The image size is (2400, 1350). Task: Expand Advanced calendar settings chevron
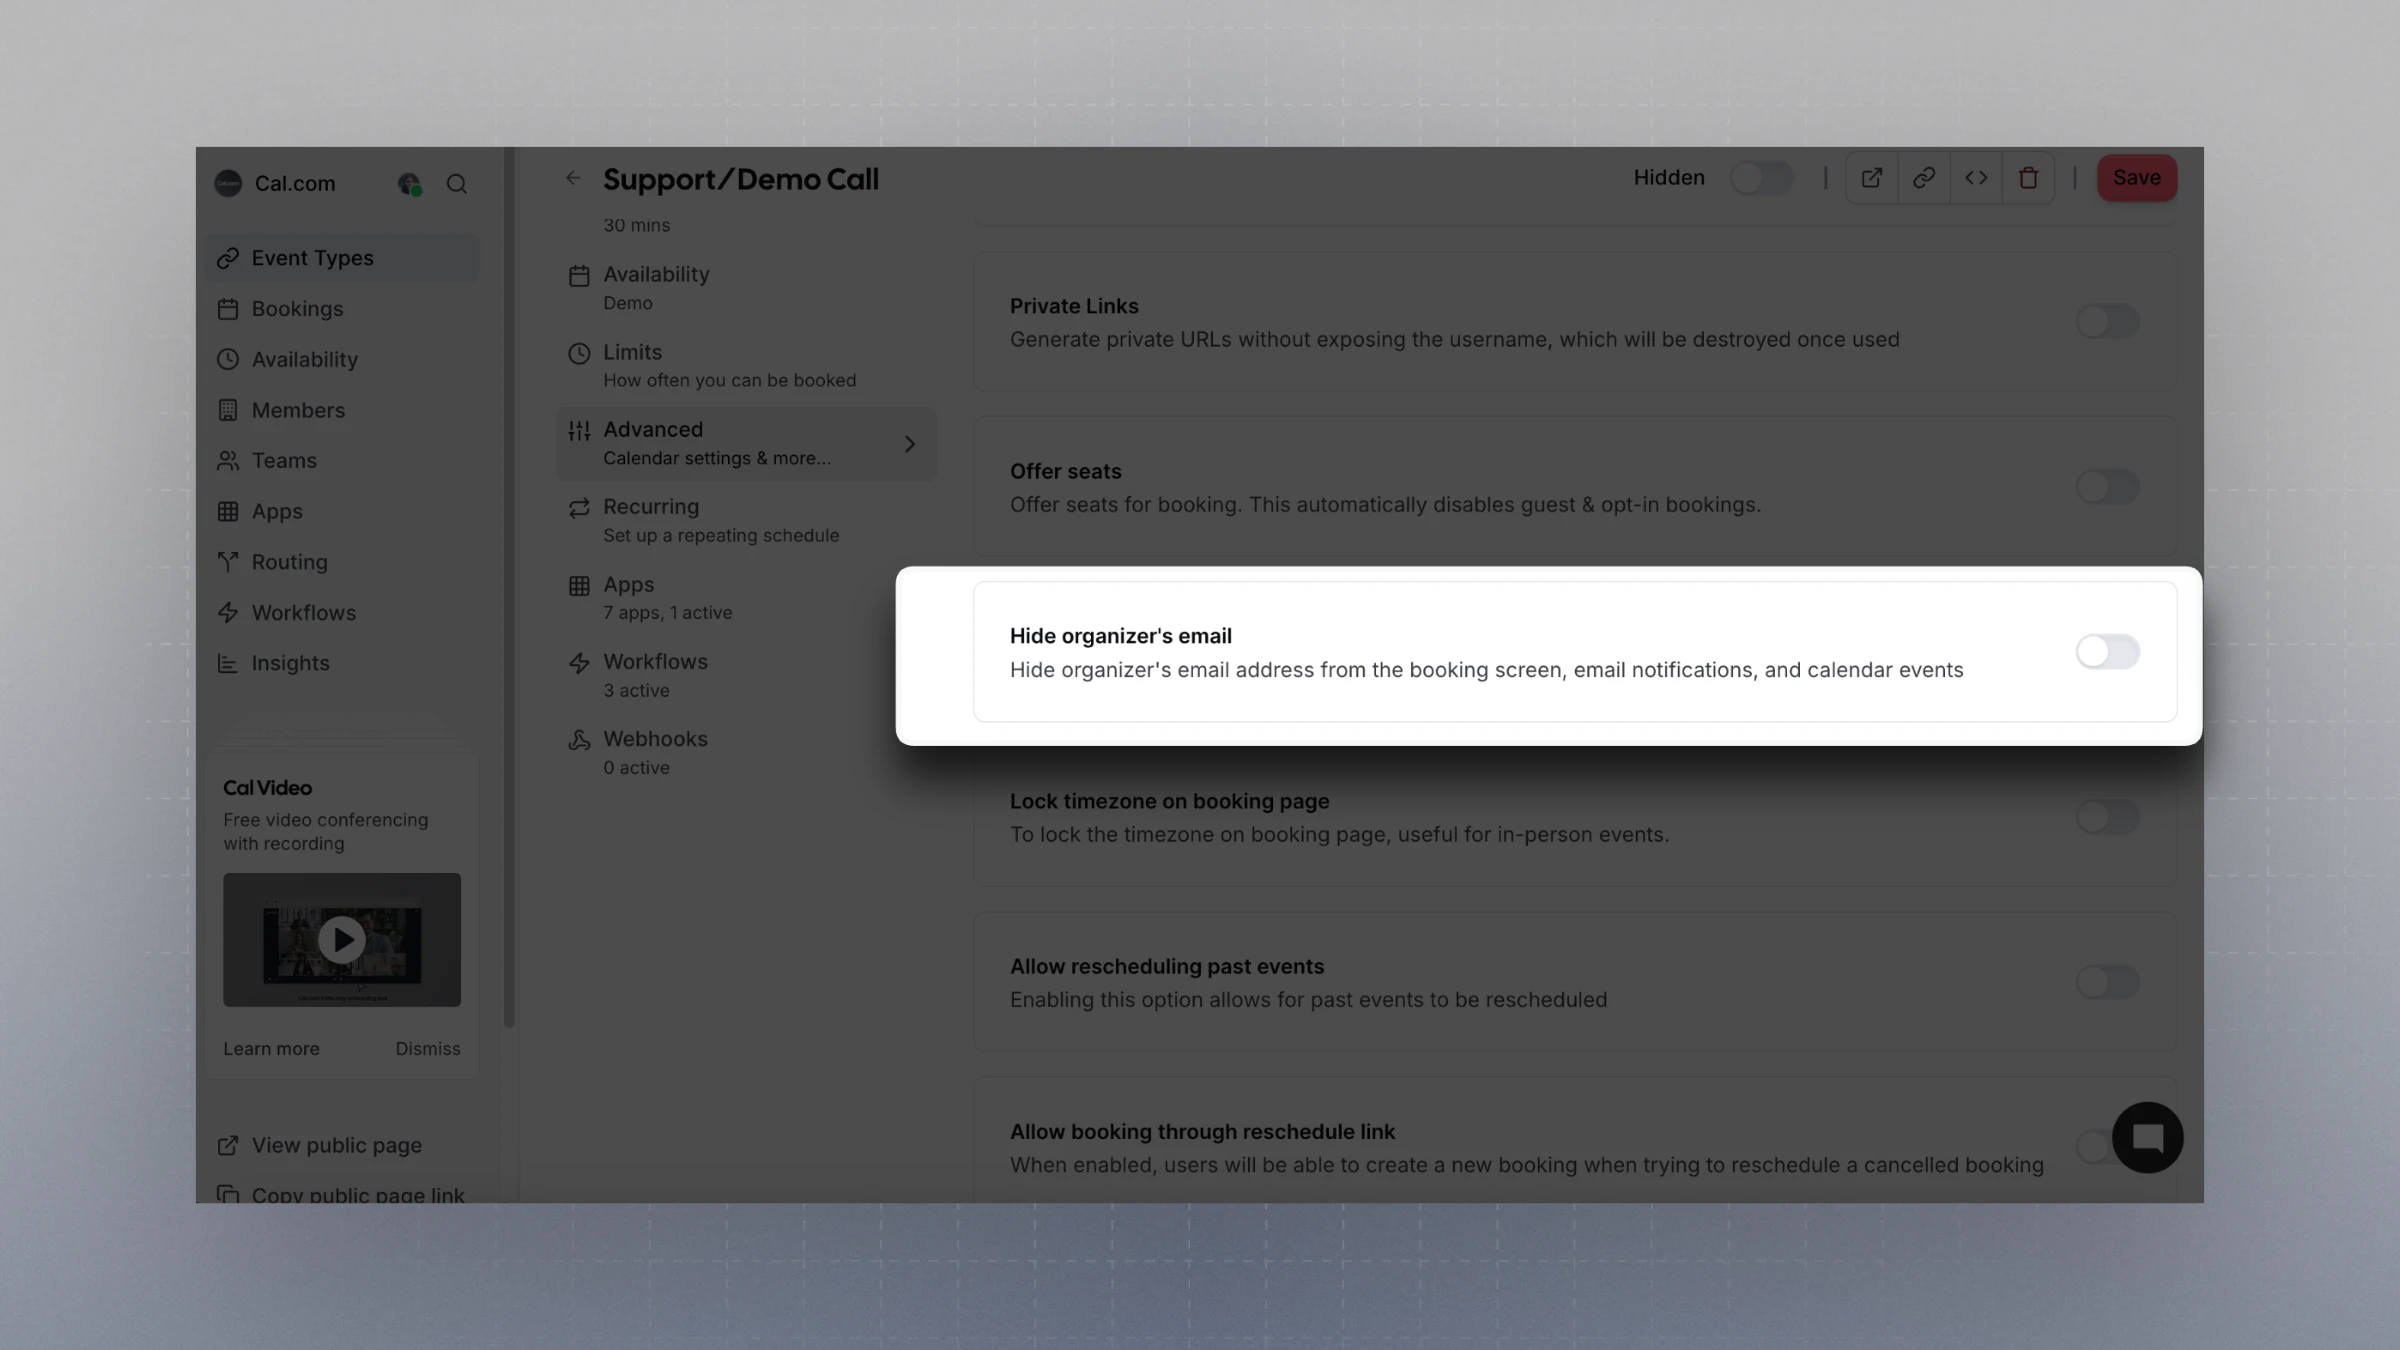point(909,443)
